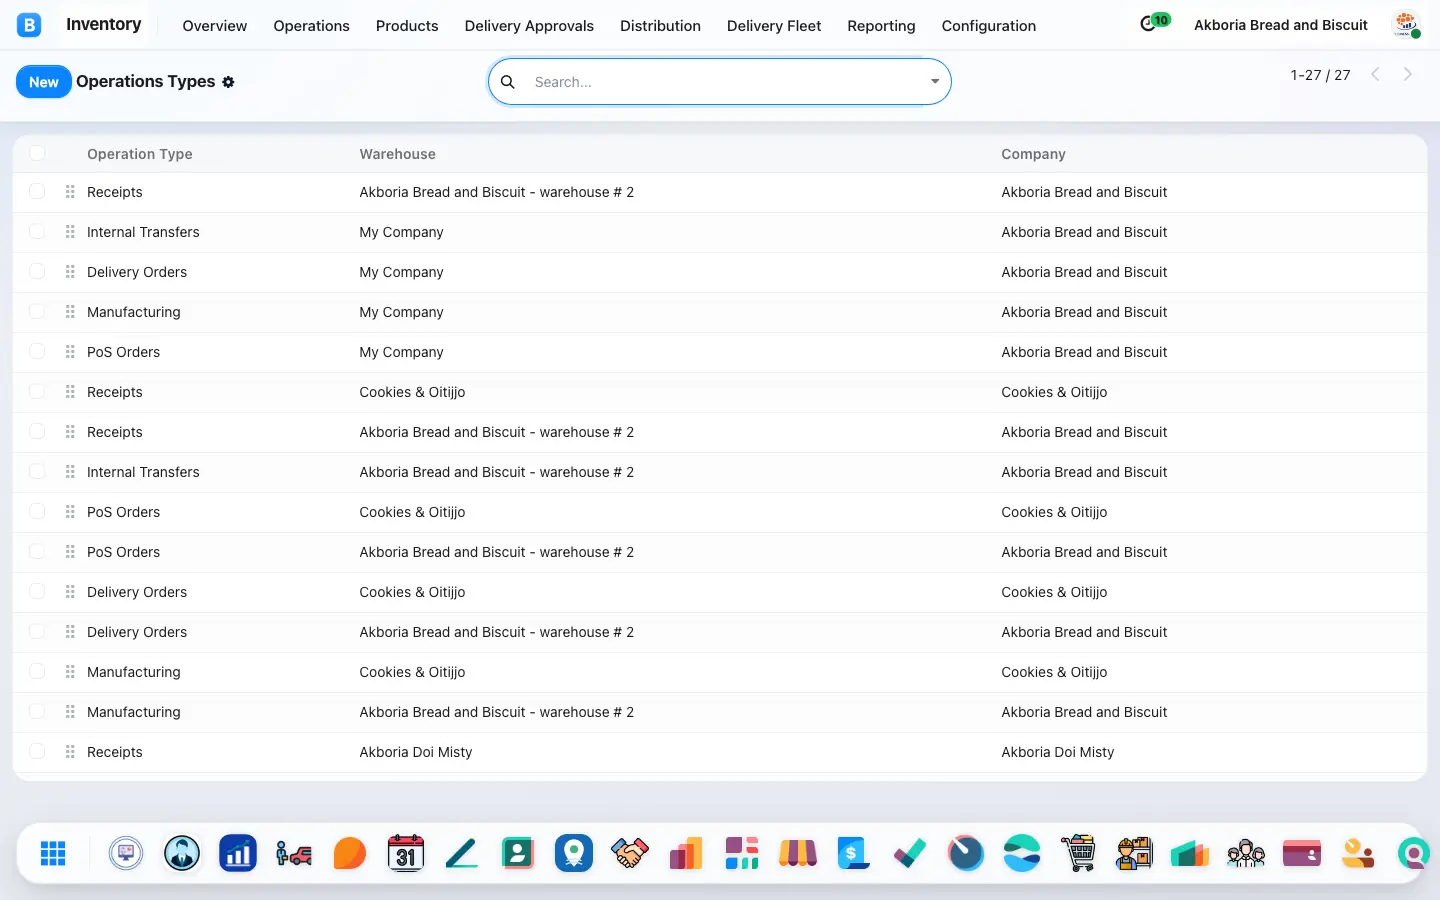Click inside the Search field
This screenshot has width=1440, height=900.
pyautogui.click(x=725, y=82)
